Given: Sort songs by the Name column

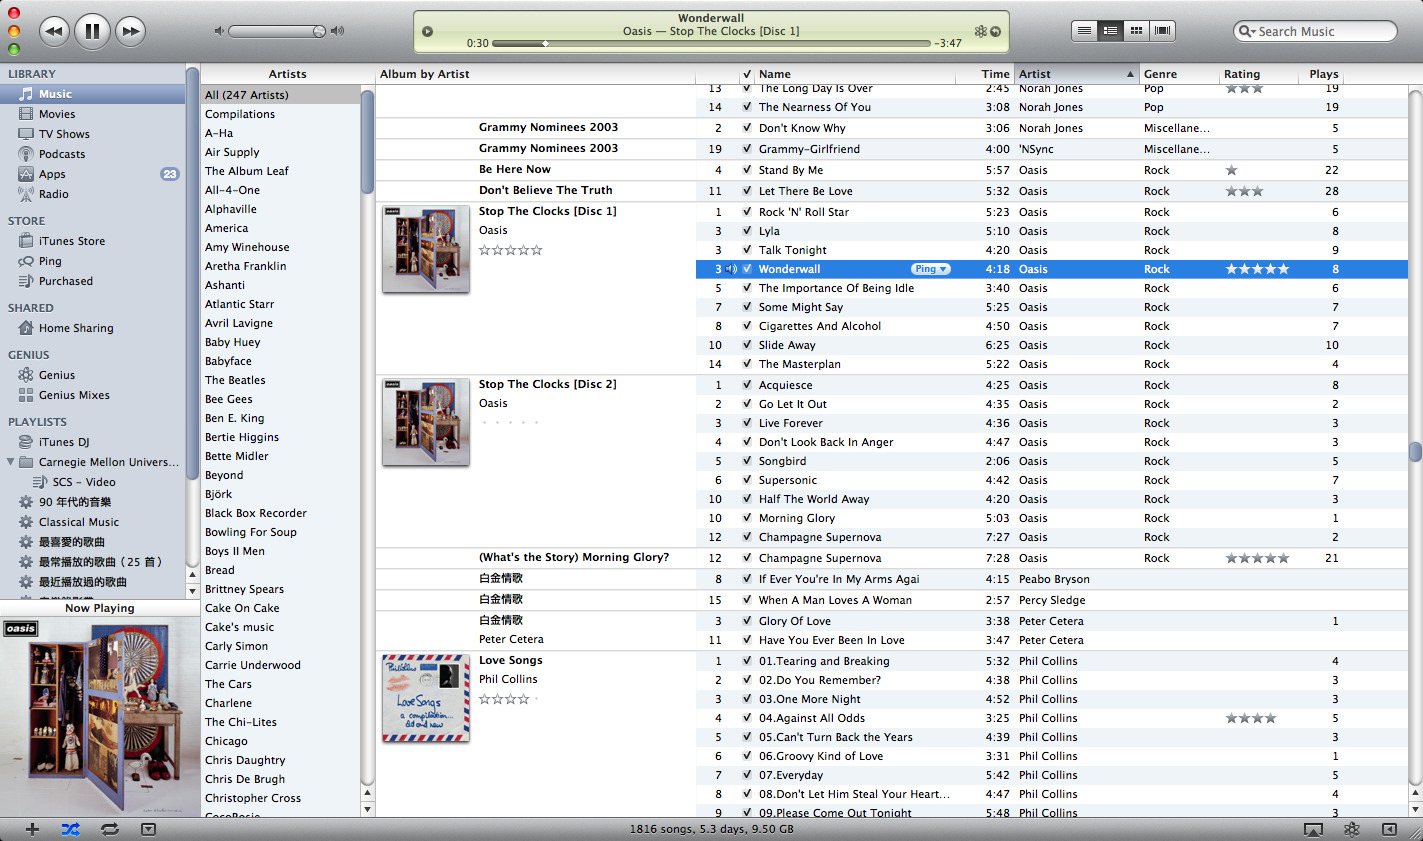Looking at the screenshot, I should click(x=854, y=74).
